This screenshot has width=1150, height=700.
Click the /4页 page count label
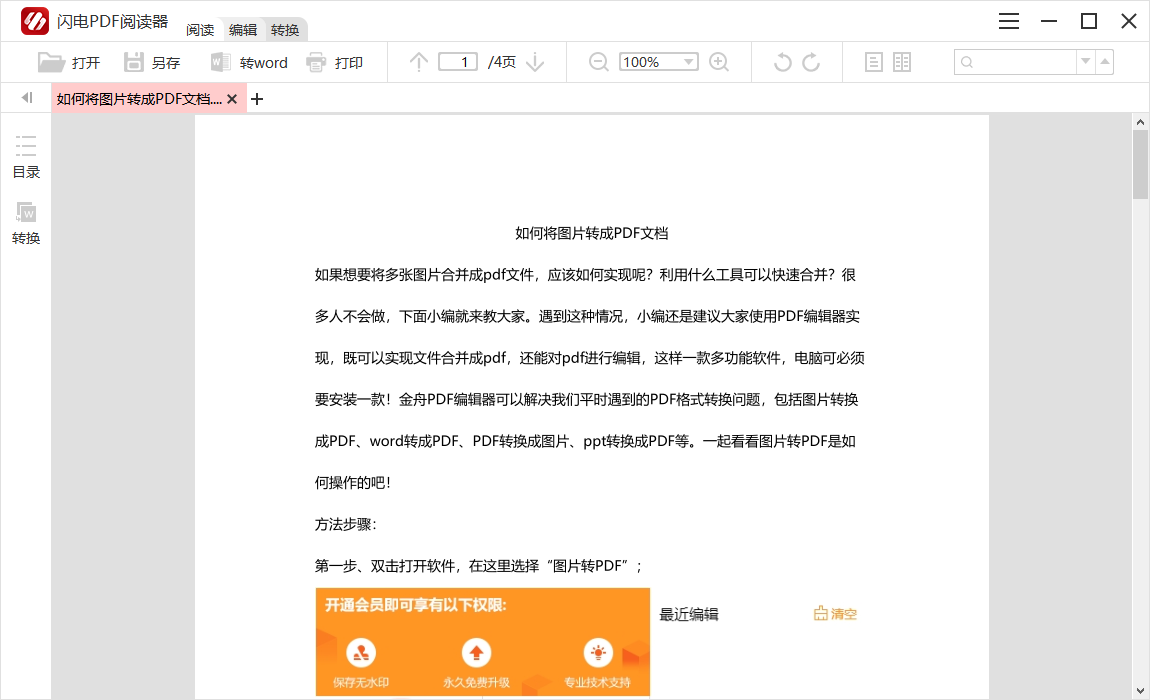pyautogui.click(x=502, y=62)
